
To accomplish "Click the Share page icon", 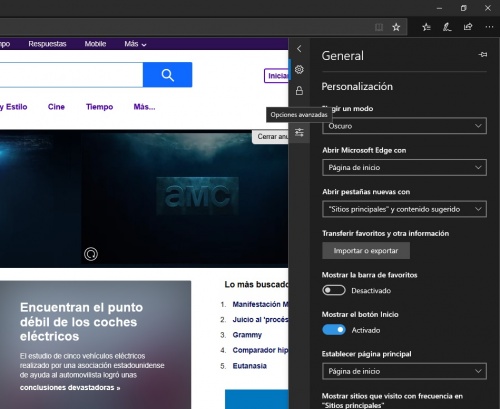I will [468, 27].
